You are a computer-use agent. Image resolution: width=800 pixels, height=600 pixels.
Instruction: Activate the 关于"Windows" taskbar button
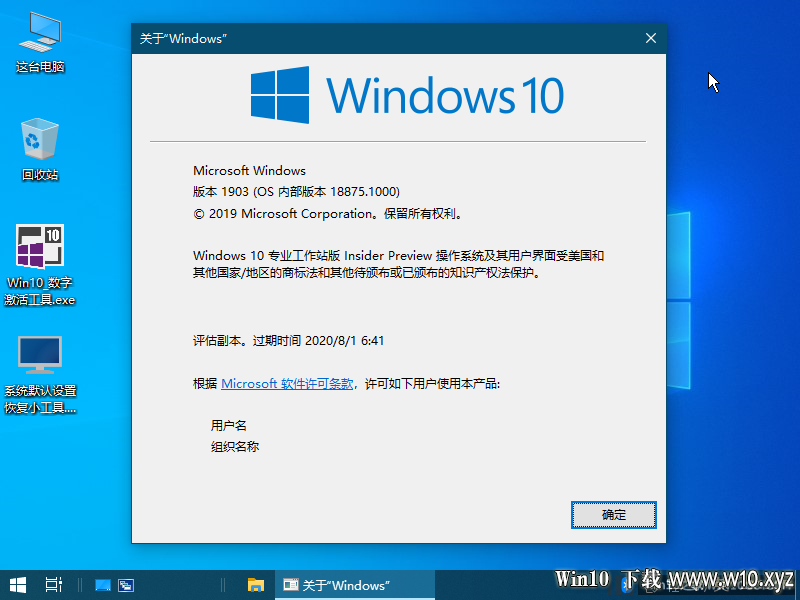tap(355, 585)
